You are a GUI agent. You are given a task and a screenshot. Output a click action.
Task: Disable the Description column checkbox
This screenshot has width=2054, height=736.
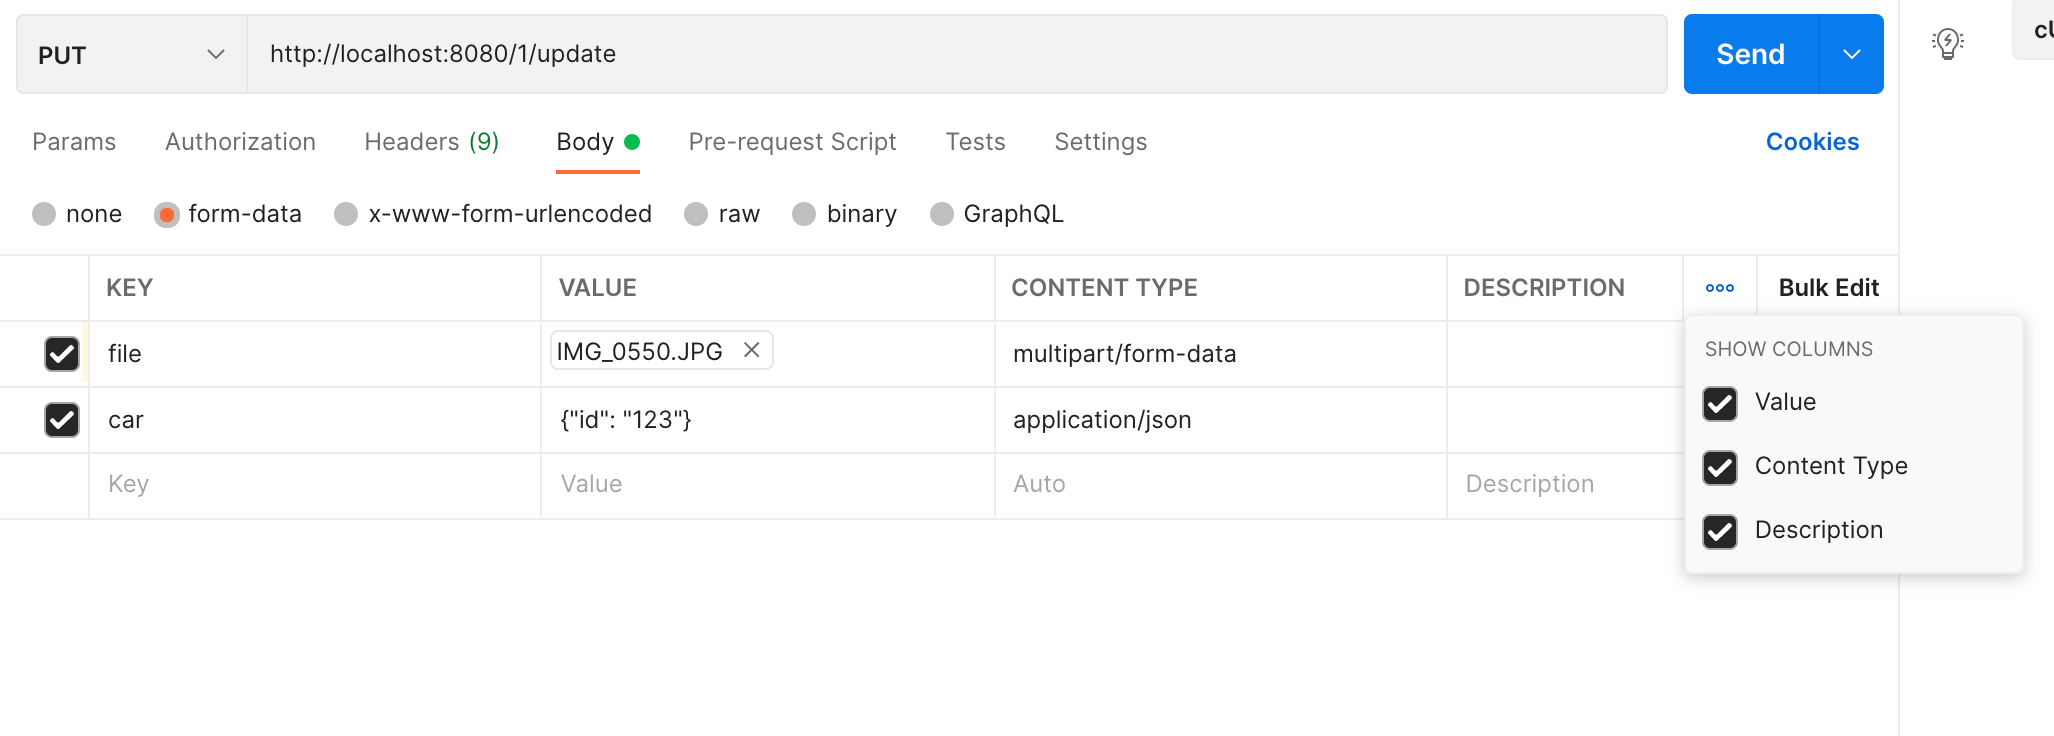click(1720, 531)
